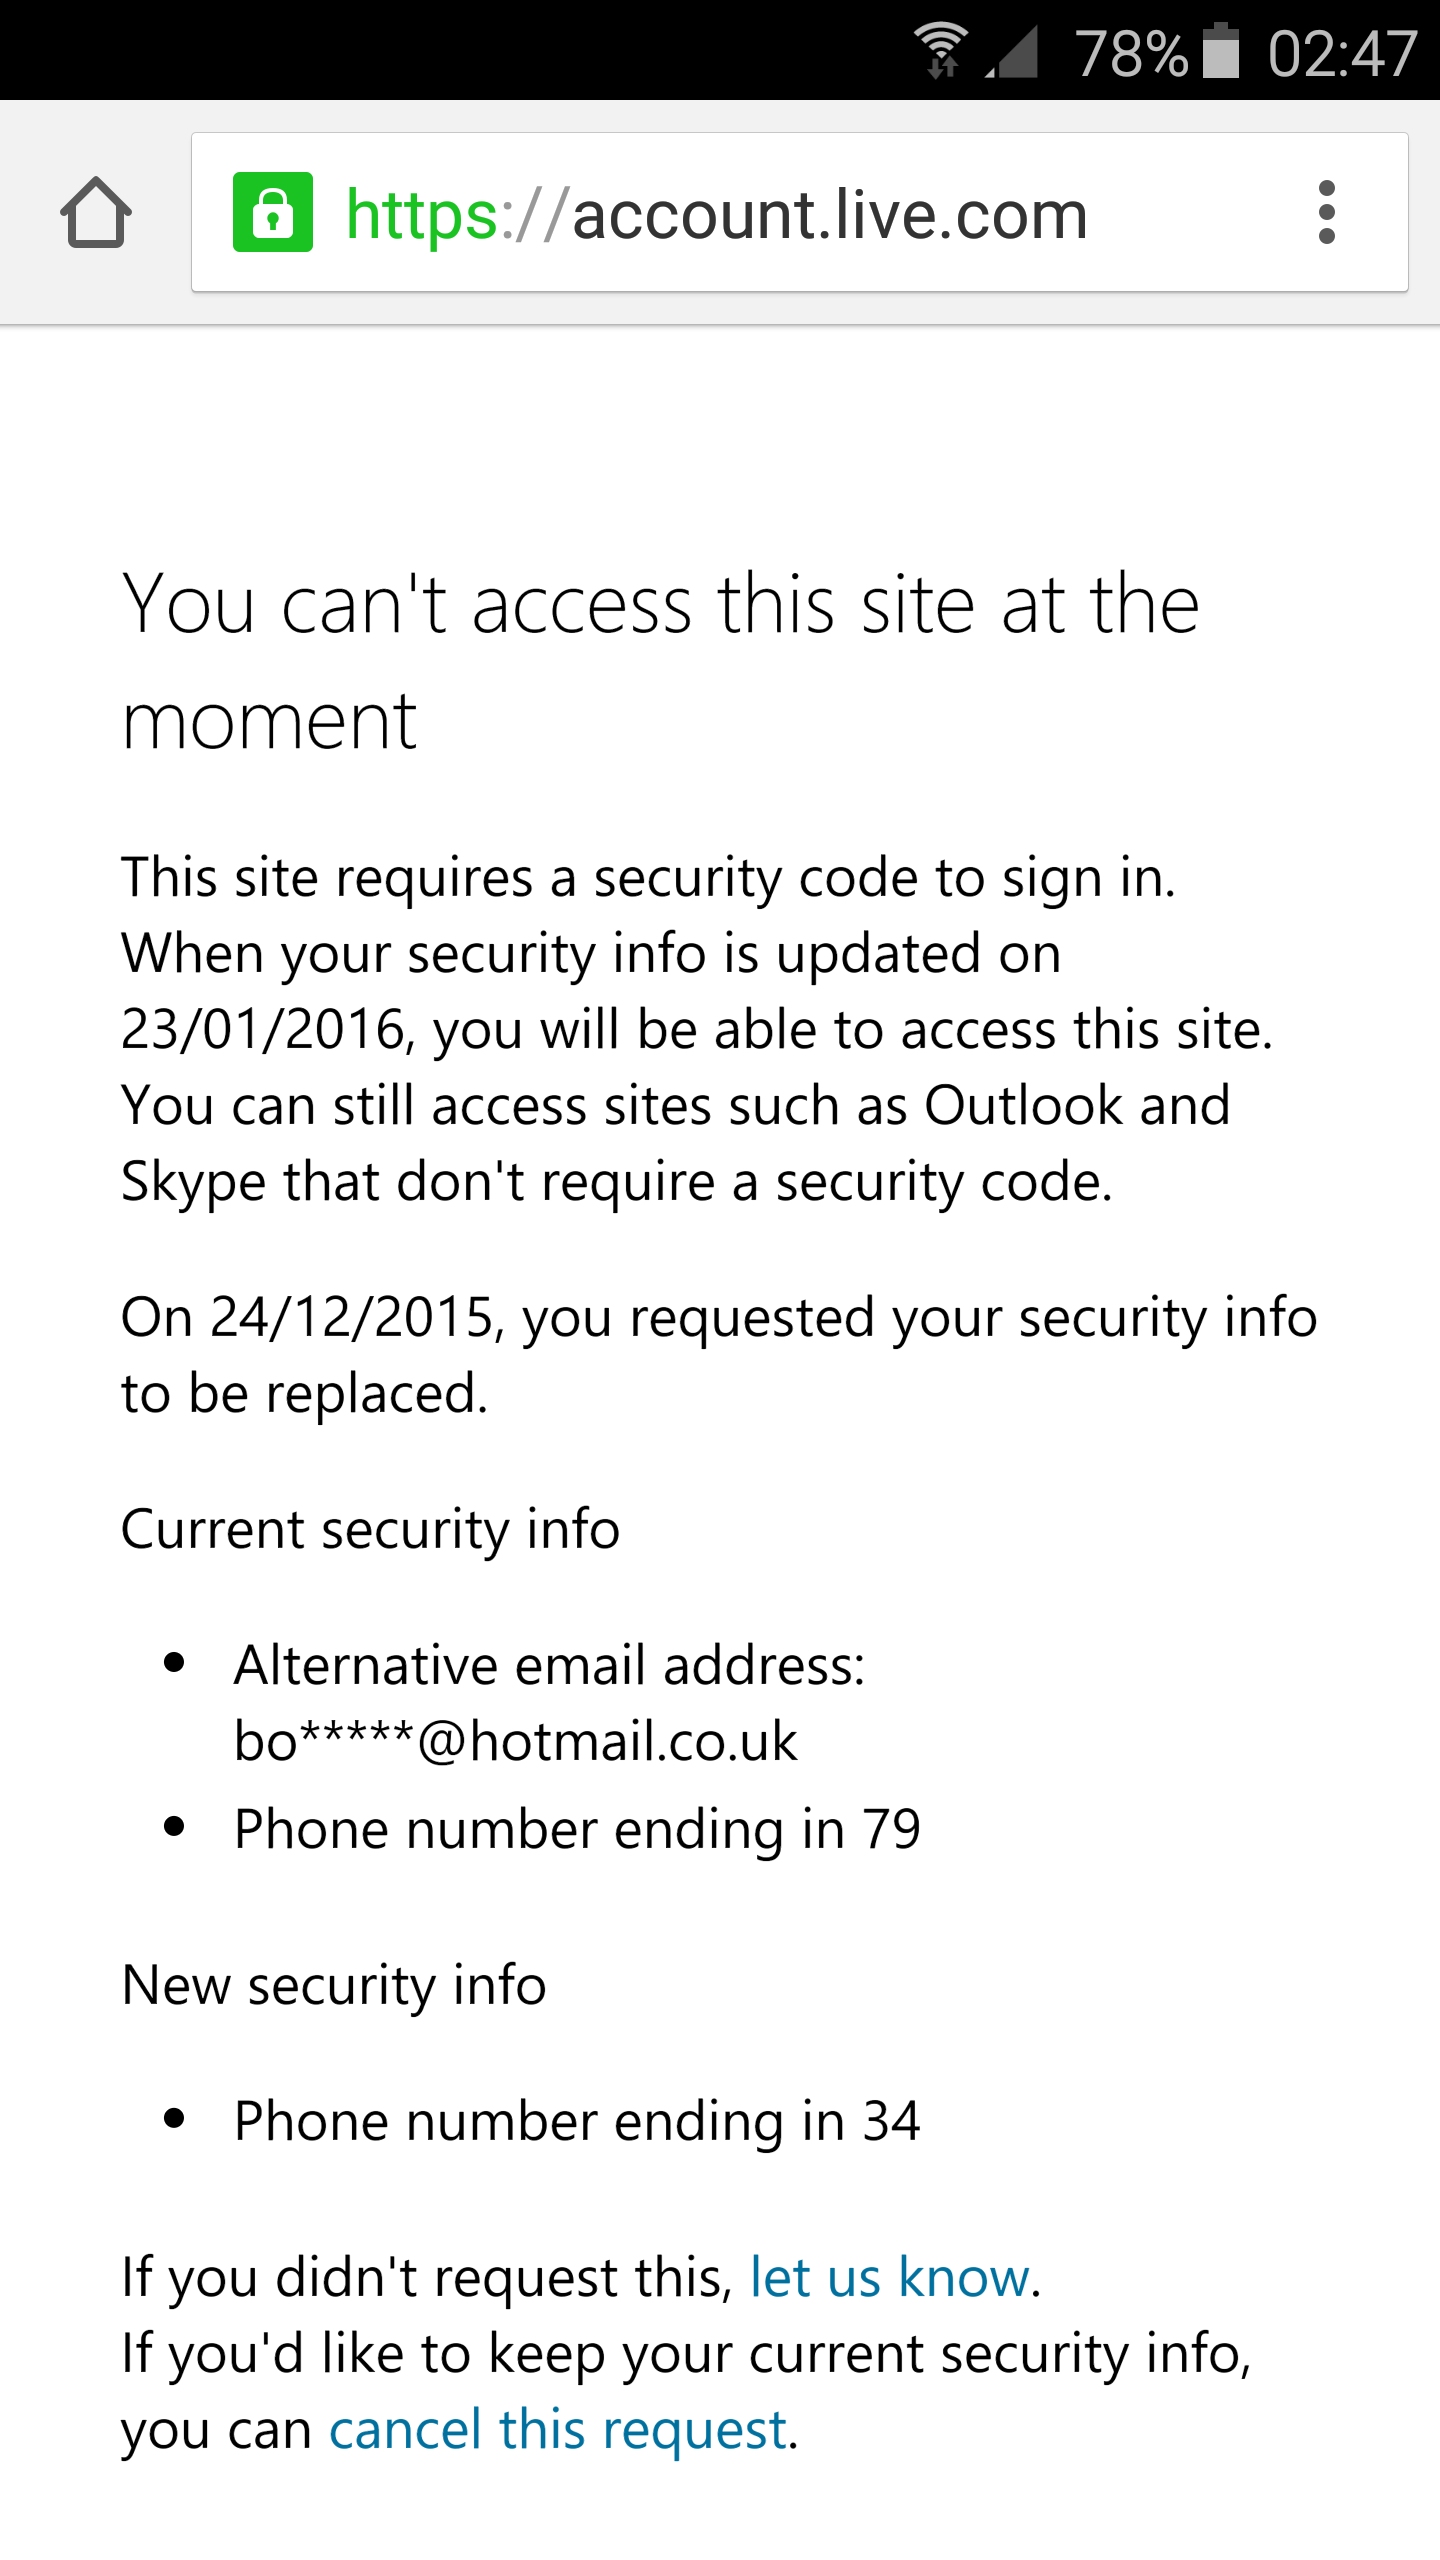Click the account.live.com address field
The height and width of the screenshot is (2560, 1440).
830,214
